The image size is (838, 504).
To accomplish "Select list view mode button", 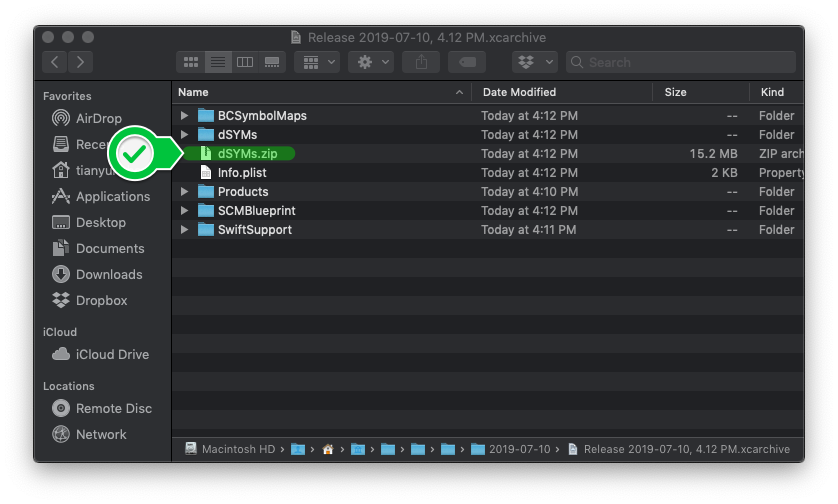I will [x=217, y=62].
